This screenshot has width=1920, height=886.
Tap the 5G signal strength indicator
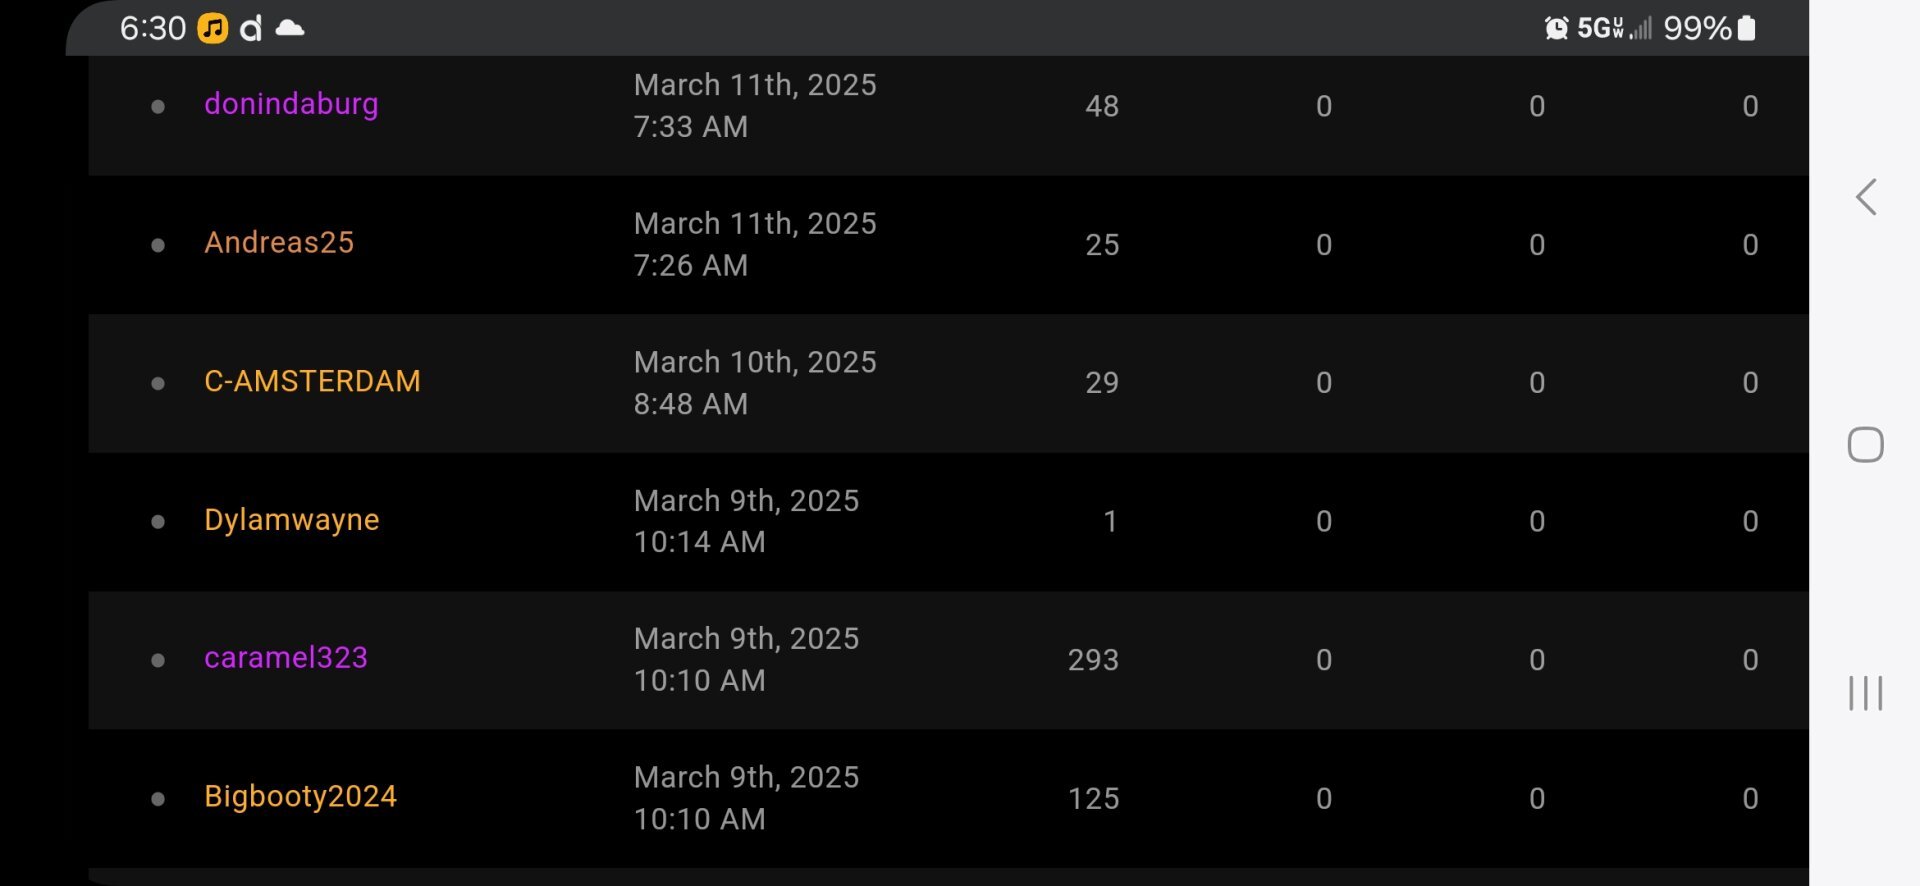pyautogui.click(x=1614, y=28)
